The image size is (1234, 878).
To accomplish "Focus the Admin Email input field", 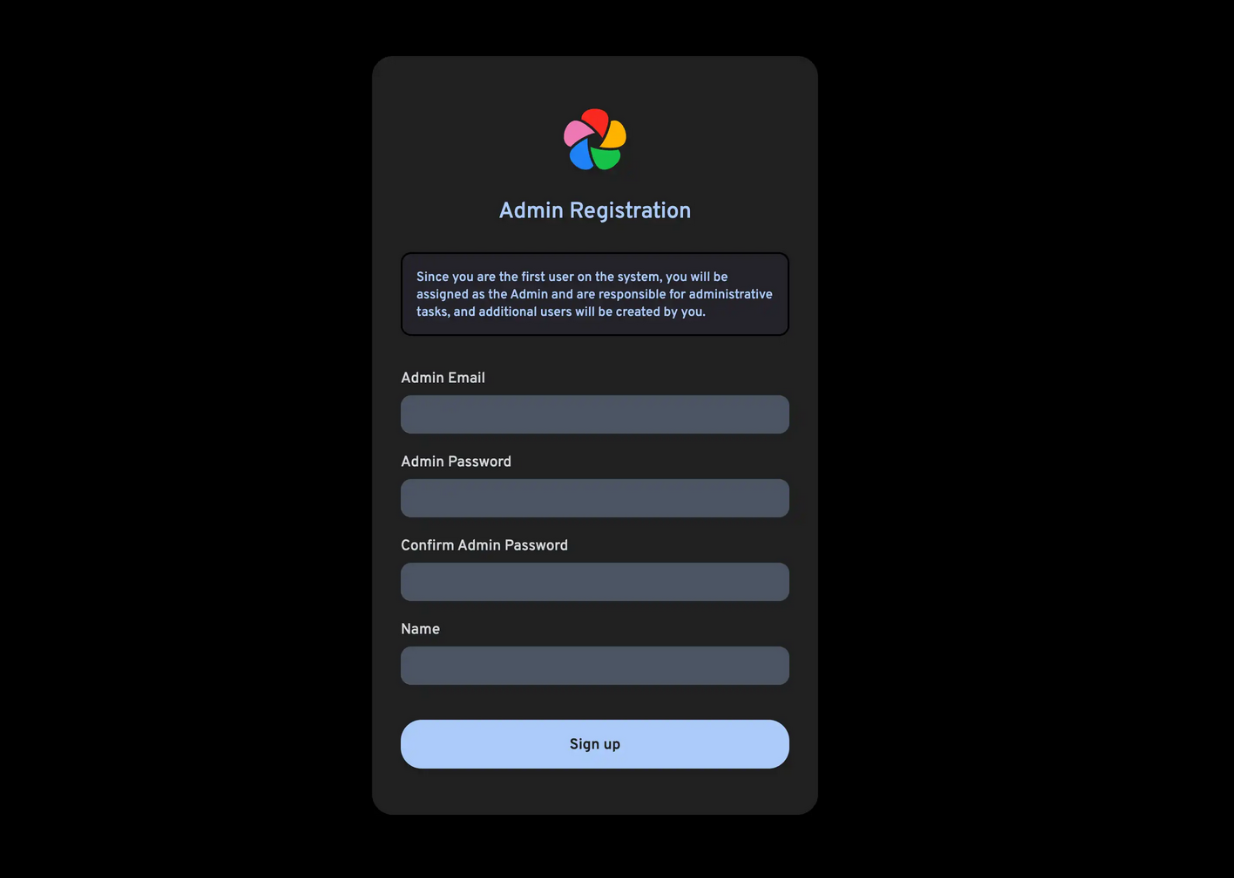I will coord(595,414).
